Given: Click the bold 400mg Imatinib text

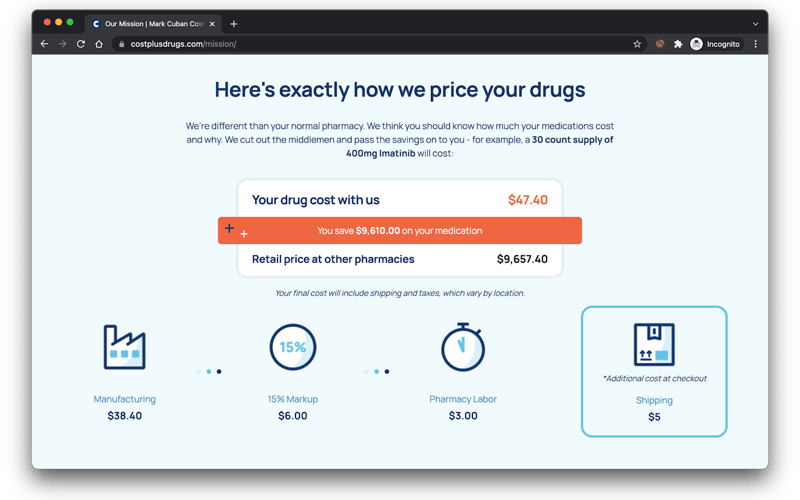Looking at the screenshot, I should (381, 154).
